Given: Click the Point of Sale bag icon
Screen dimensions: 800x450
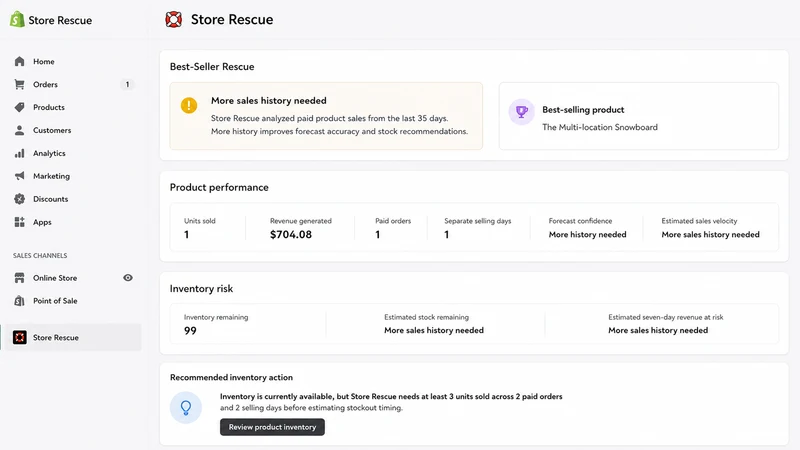Looking at the screenshot, I should [x=19, y=301].
